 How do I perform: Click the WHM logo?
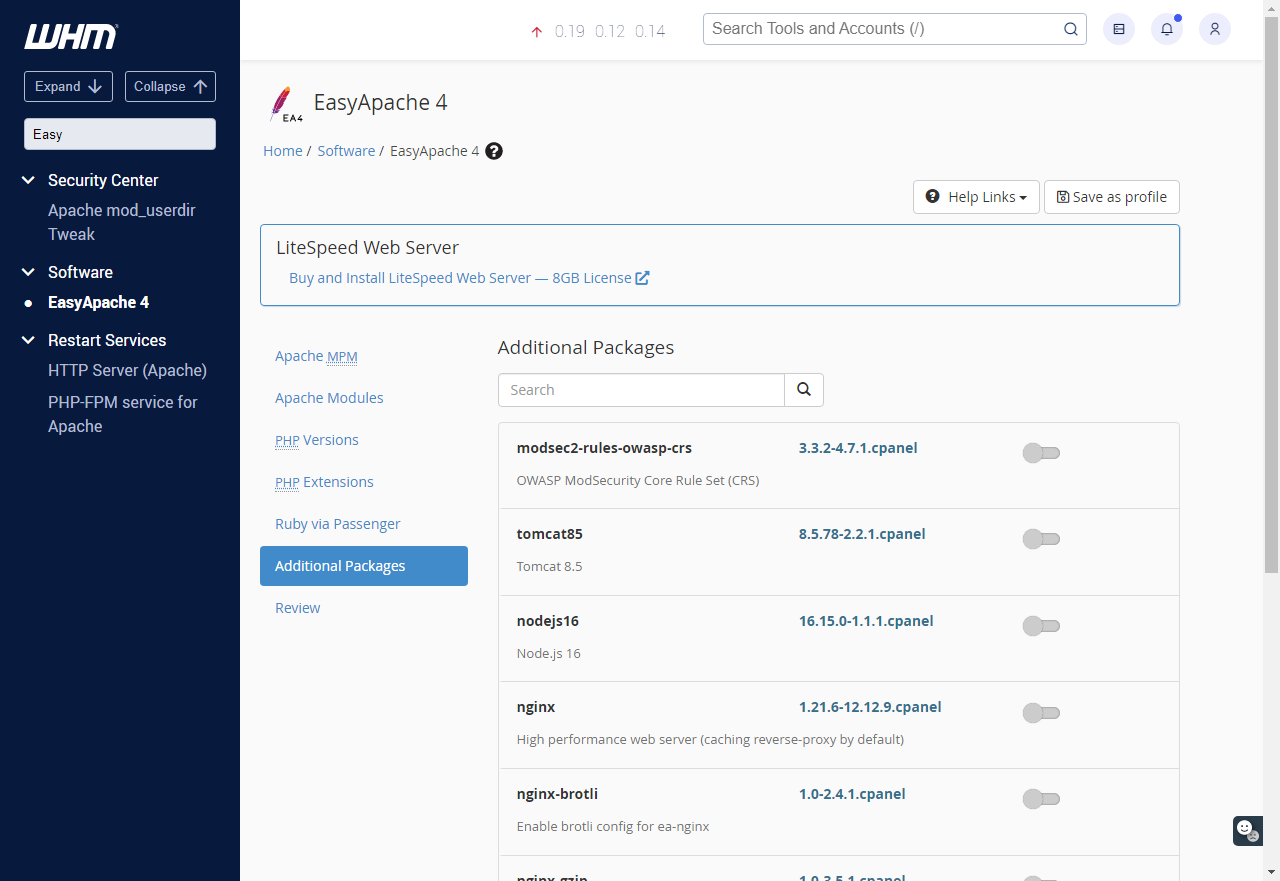pyautogui.click(x=71, y=37)
